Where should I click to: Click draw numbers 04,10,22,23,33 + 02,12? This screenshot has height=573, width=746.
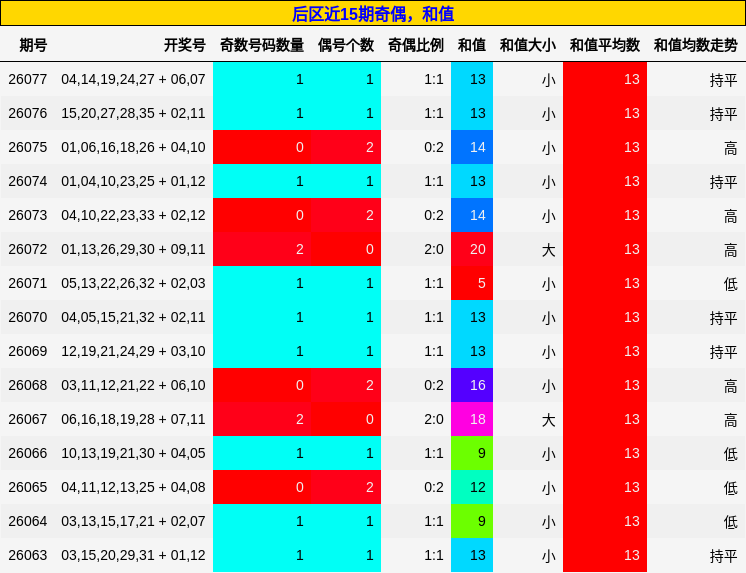[133, 215]
